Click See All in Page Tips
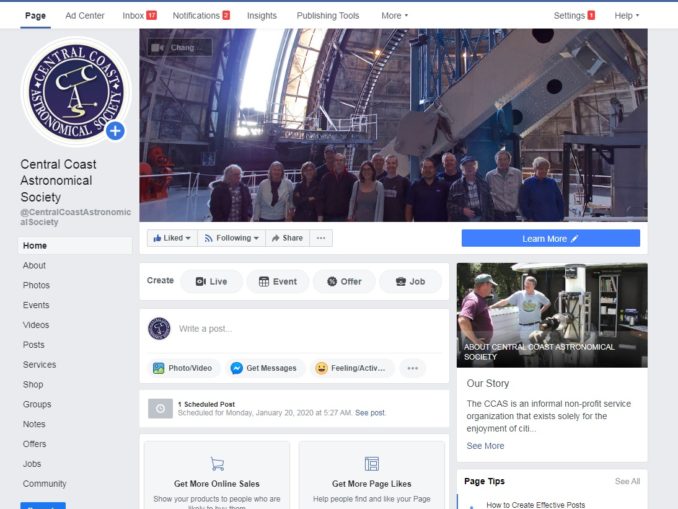This screenshot has height=509, width=678. tap(627, 481)
